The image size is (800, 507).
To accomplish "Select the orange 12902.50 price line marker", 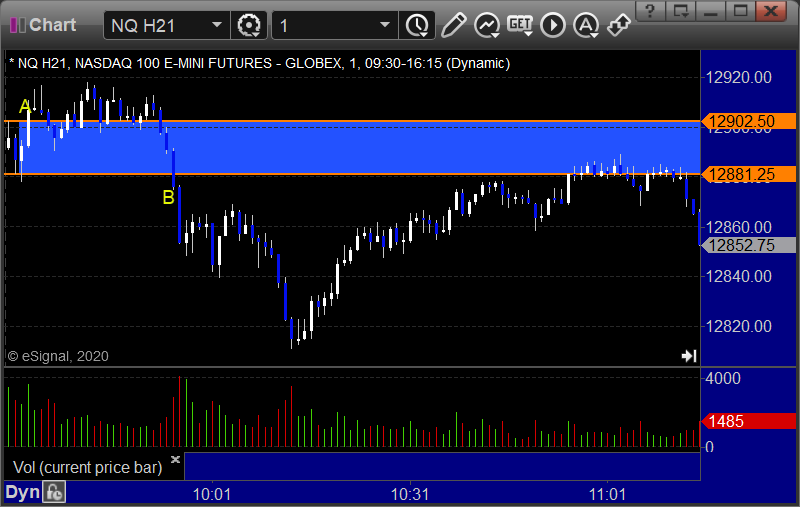I will pos(748,121).
